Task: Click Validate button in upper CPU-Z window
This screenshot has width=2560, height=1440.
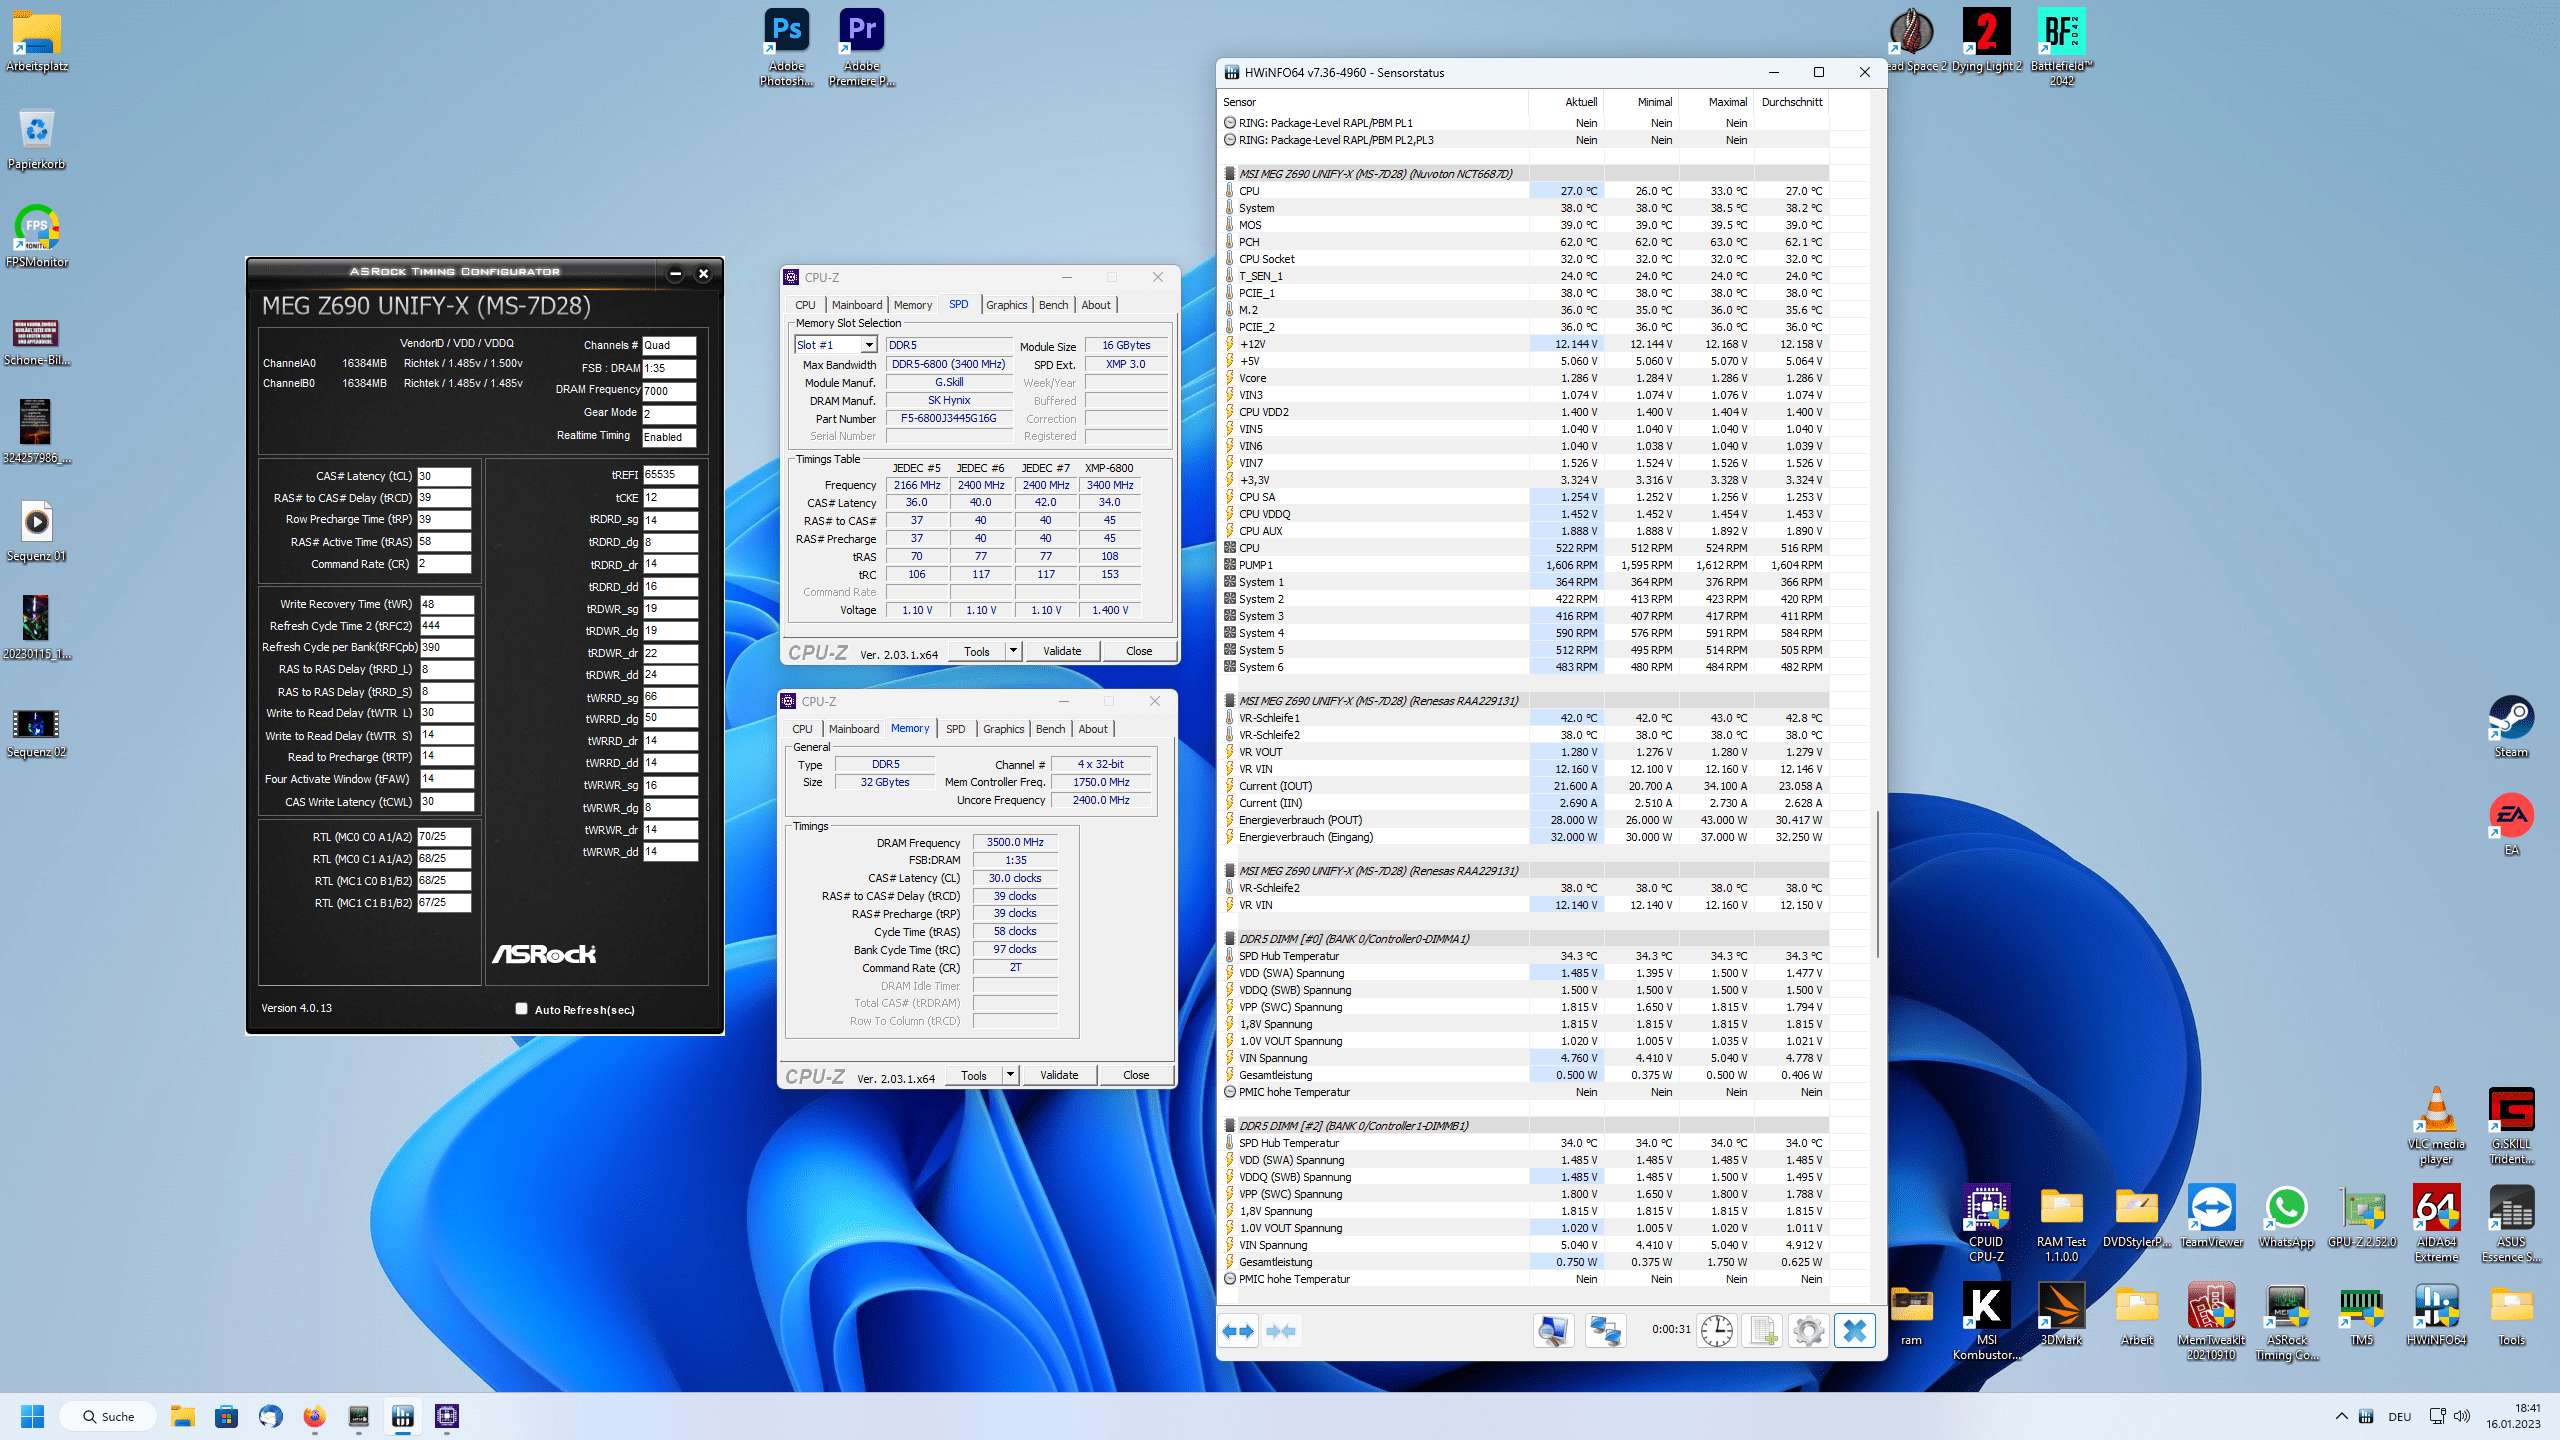Action: point(1061,651)
